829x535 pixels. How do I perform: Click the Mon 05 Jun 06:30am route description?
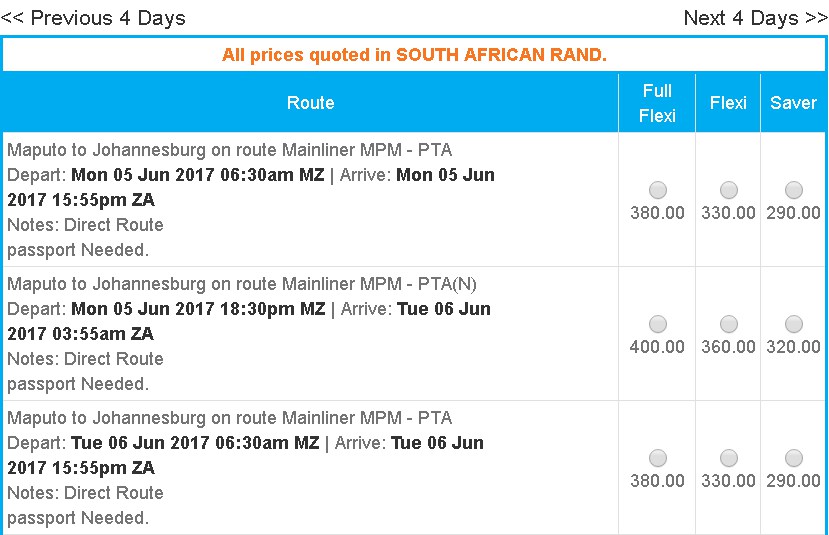(x=310, y=200)
